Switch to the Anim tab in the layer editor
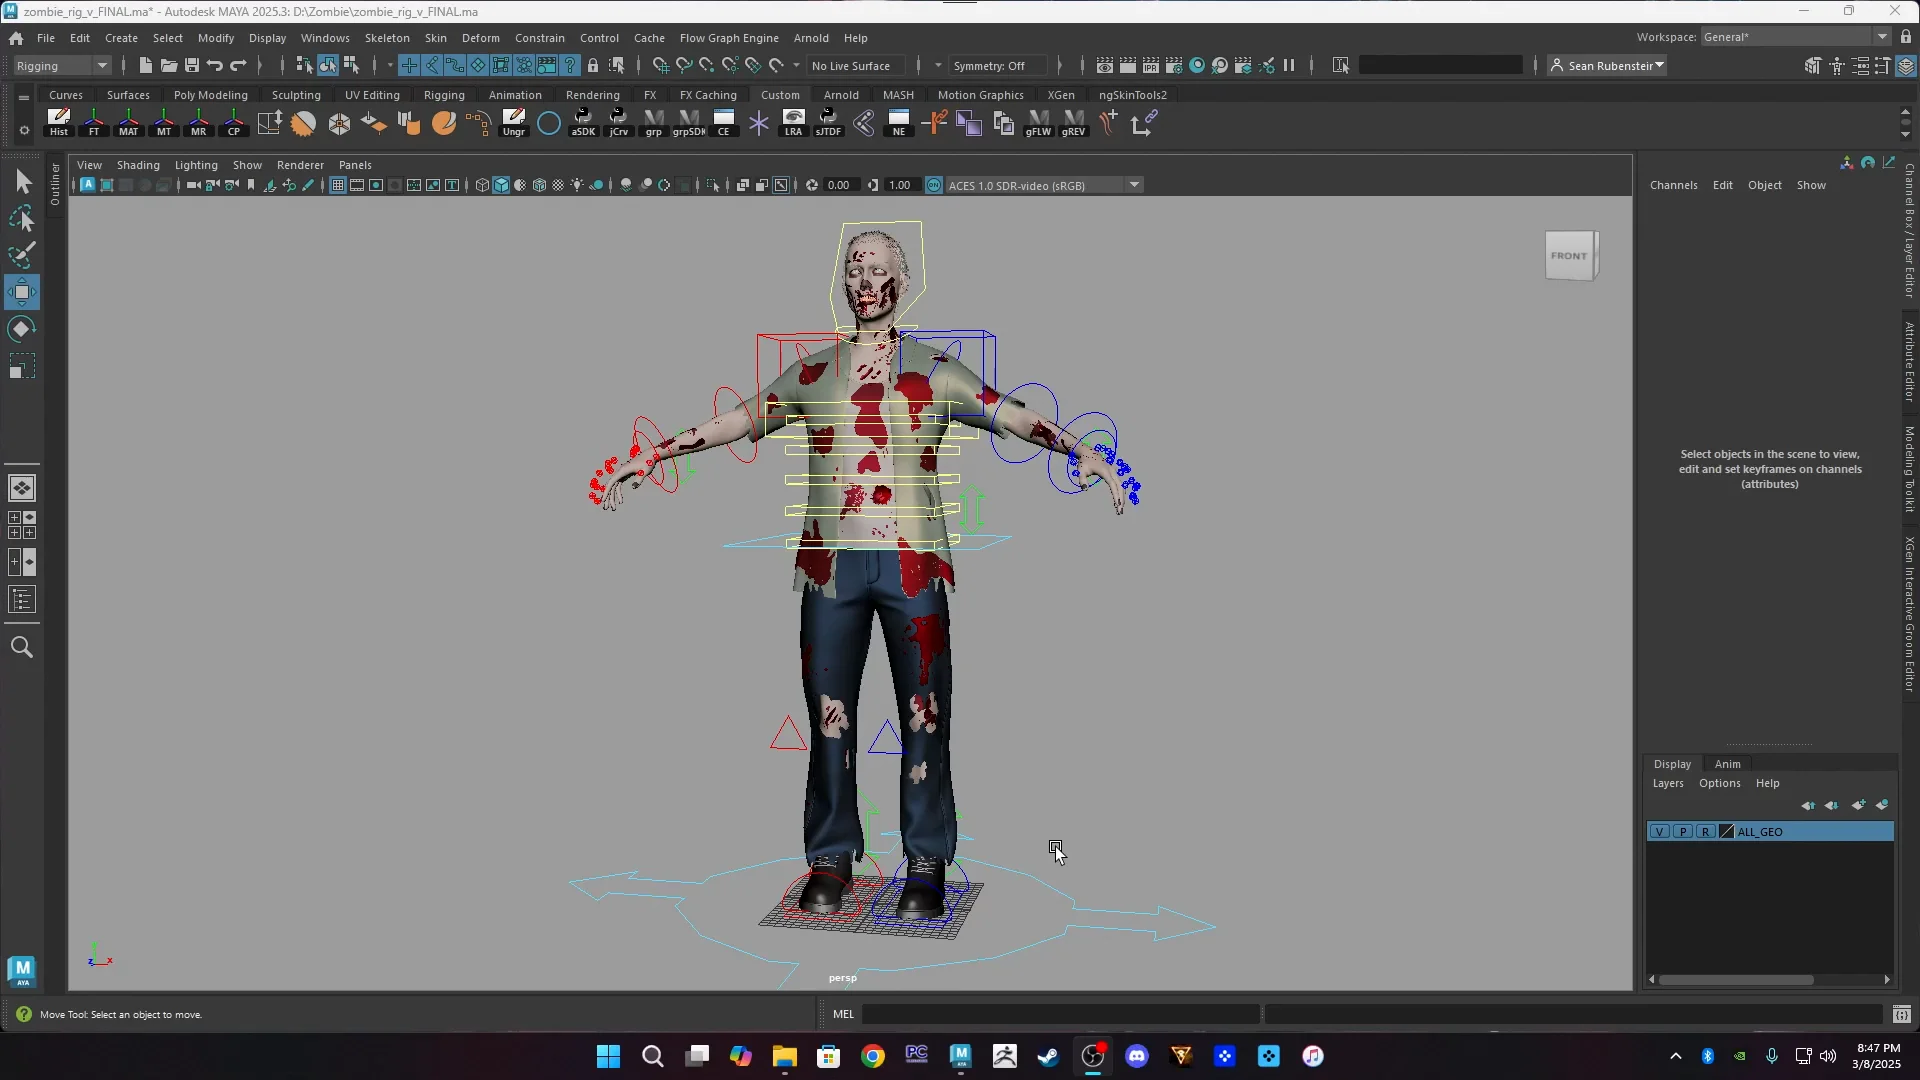This screenshot has height=1080, width=1920. (1729, 763)
